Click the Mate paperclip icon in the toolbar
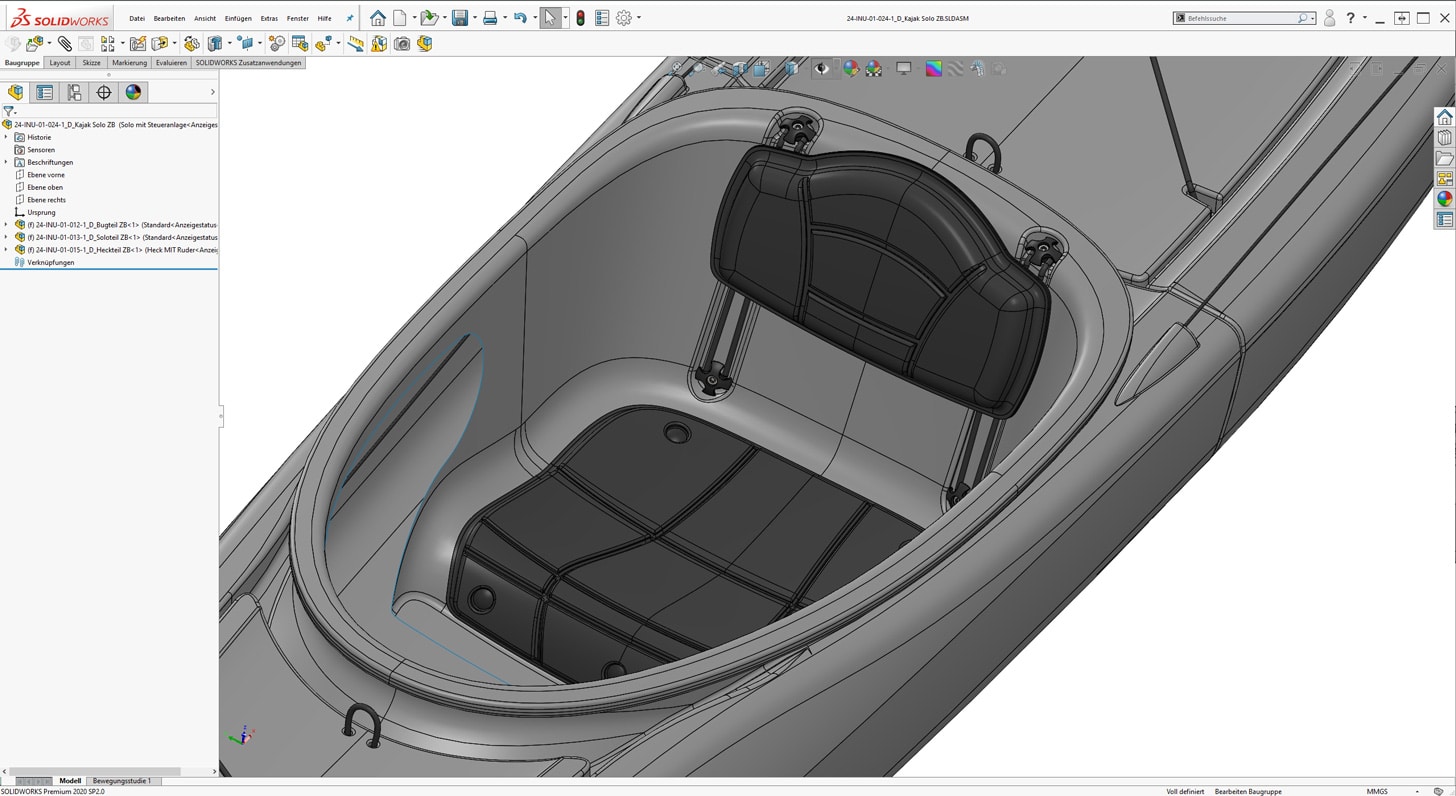 [x=64, y=44]
